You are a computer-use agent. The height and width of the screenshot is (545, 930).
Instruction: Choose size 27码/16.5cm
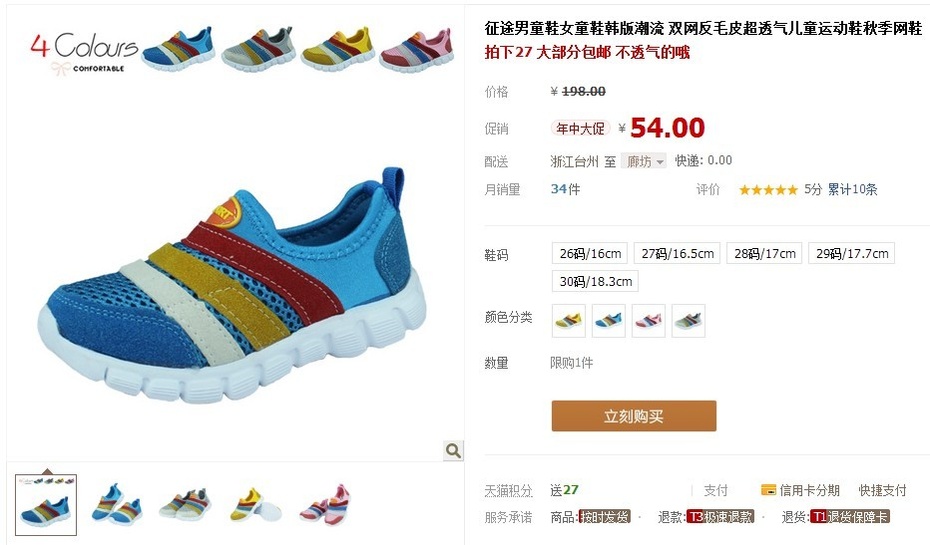(x=677, y=253)
